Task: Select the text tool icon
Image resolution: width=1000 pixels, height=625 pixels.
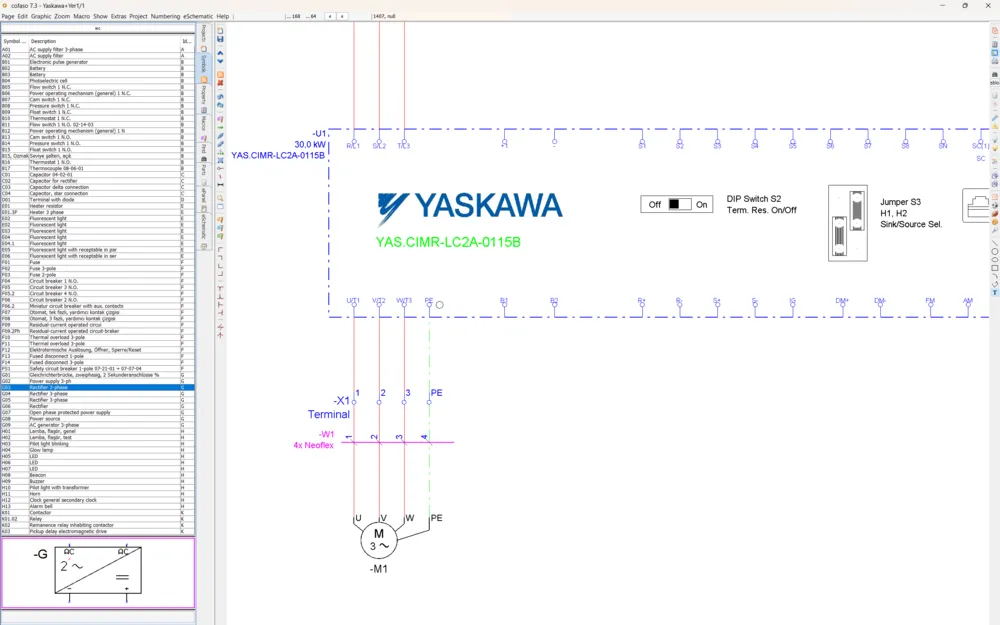Action: 994,293
